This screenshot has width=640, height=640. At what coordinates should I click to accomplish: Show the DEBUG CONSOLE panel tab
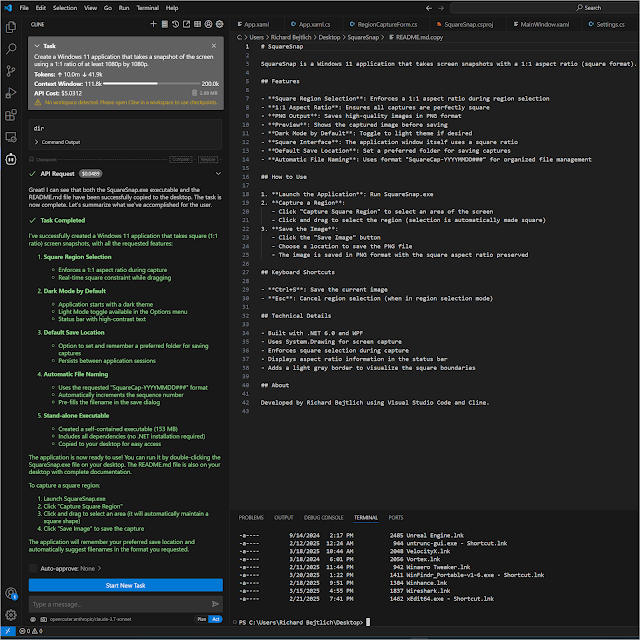point(324,518)
